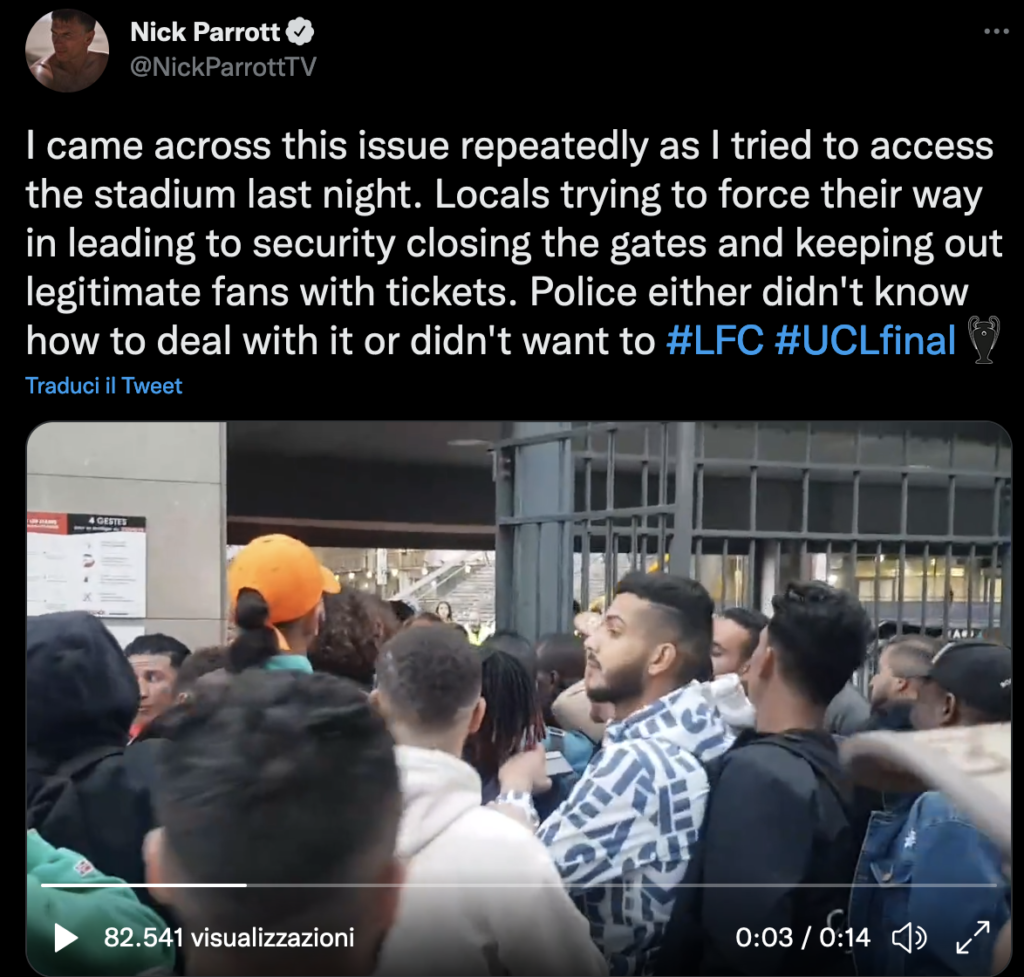Open the three-dot more options menu
The image size is (1024, 977).
point(997,31)
